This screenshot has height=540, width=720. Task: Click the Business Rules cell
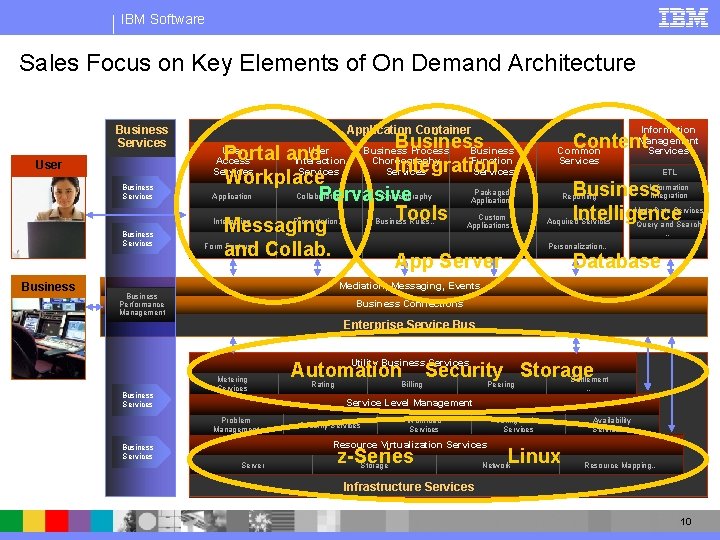point(405,221)
